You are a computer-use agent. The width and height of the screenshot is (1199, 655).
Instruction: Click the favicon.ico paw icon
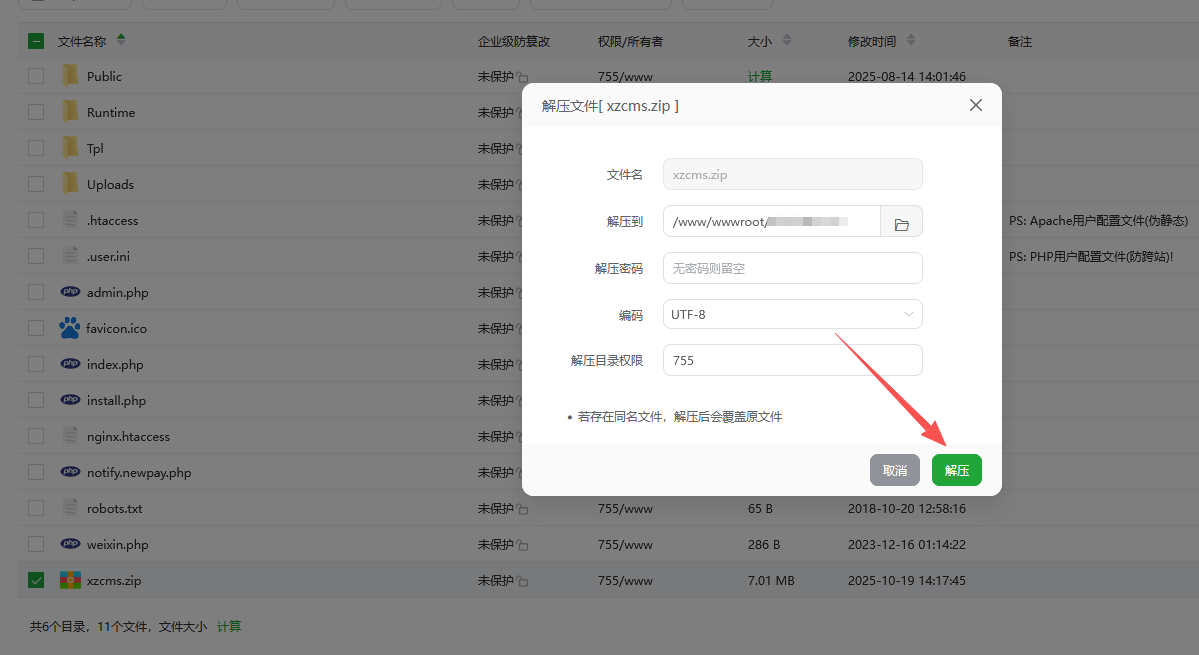click(x=70, y=328)
